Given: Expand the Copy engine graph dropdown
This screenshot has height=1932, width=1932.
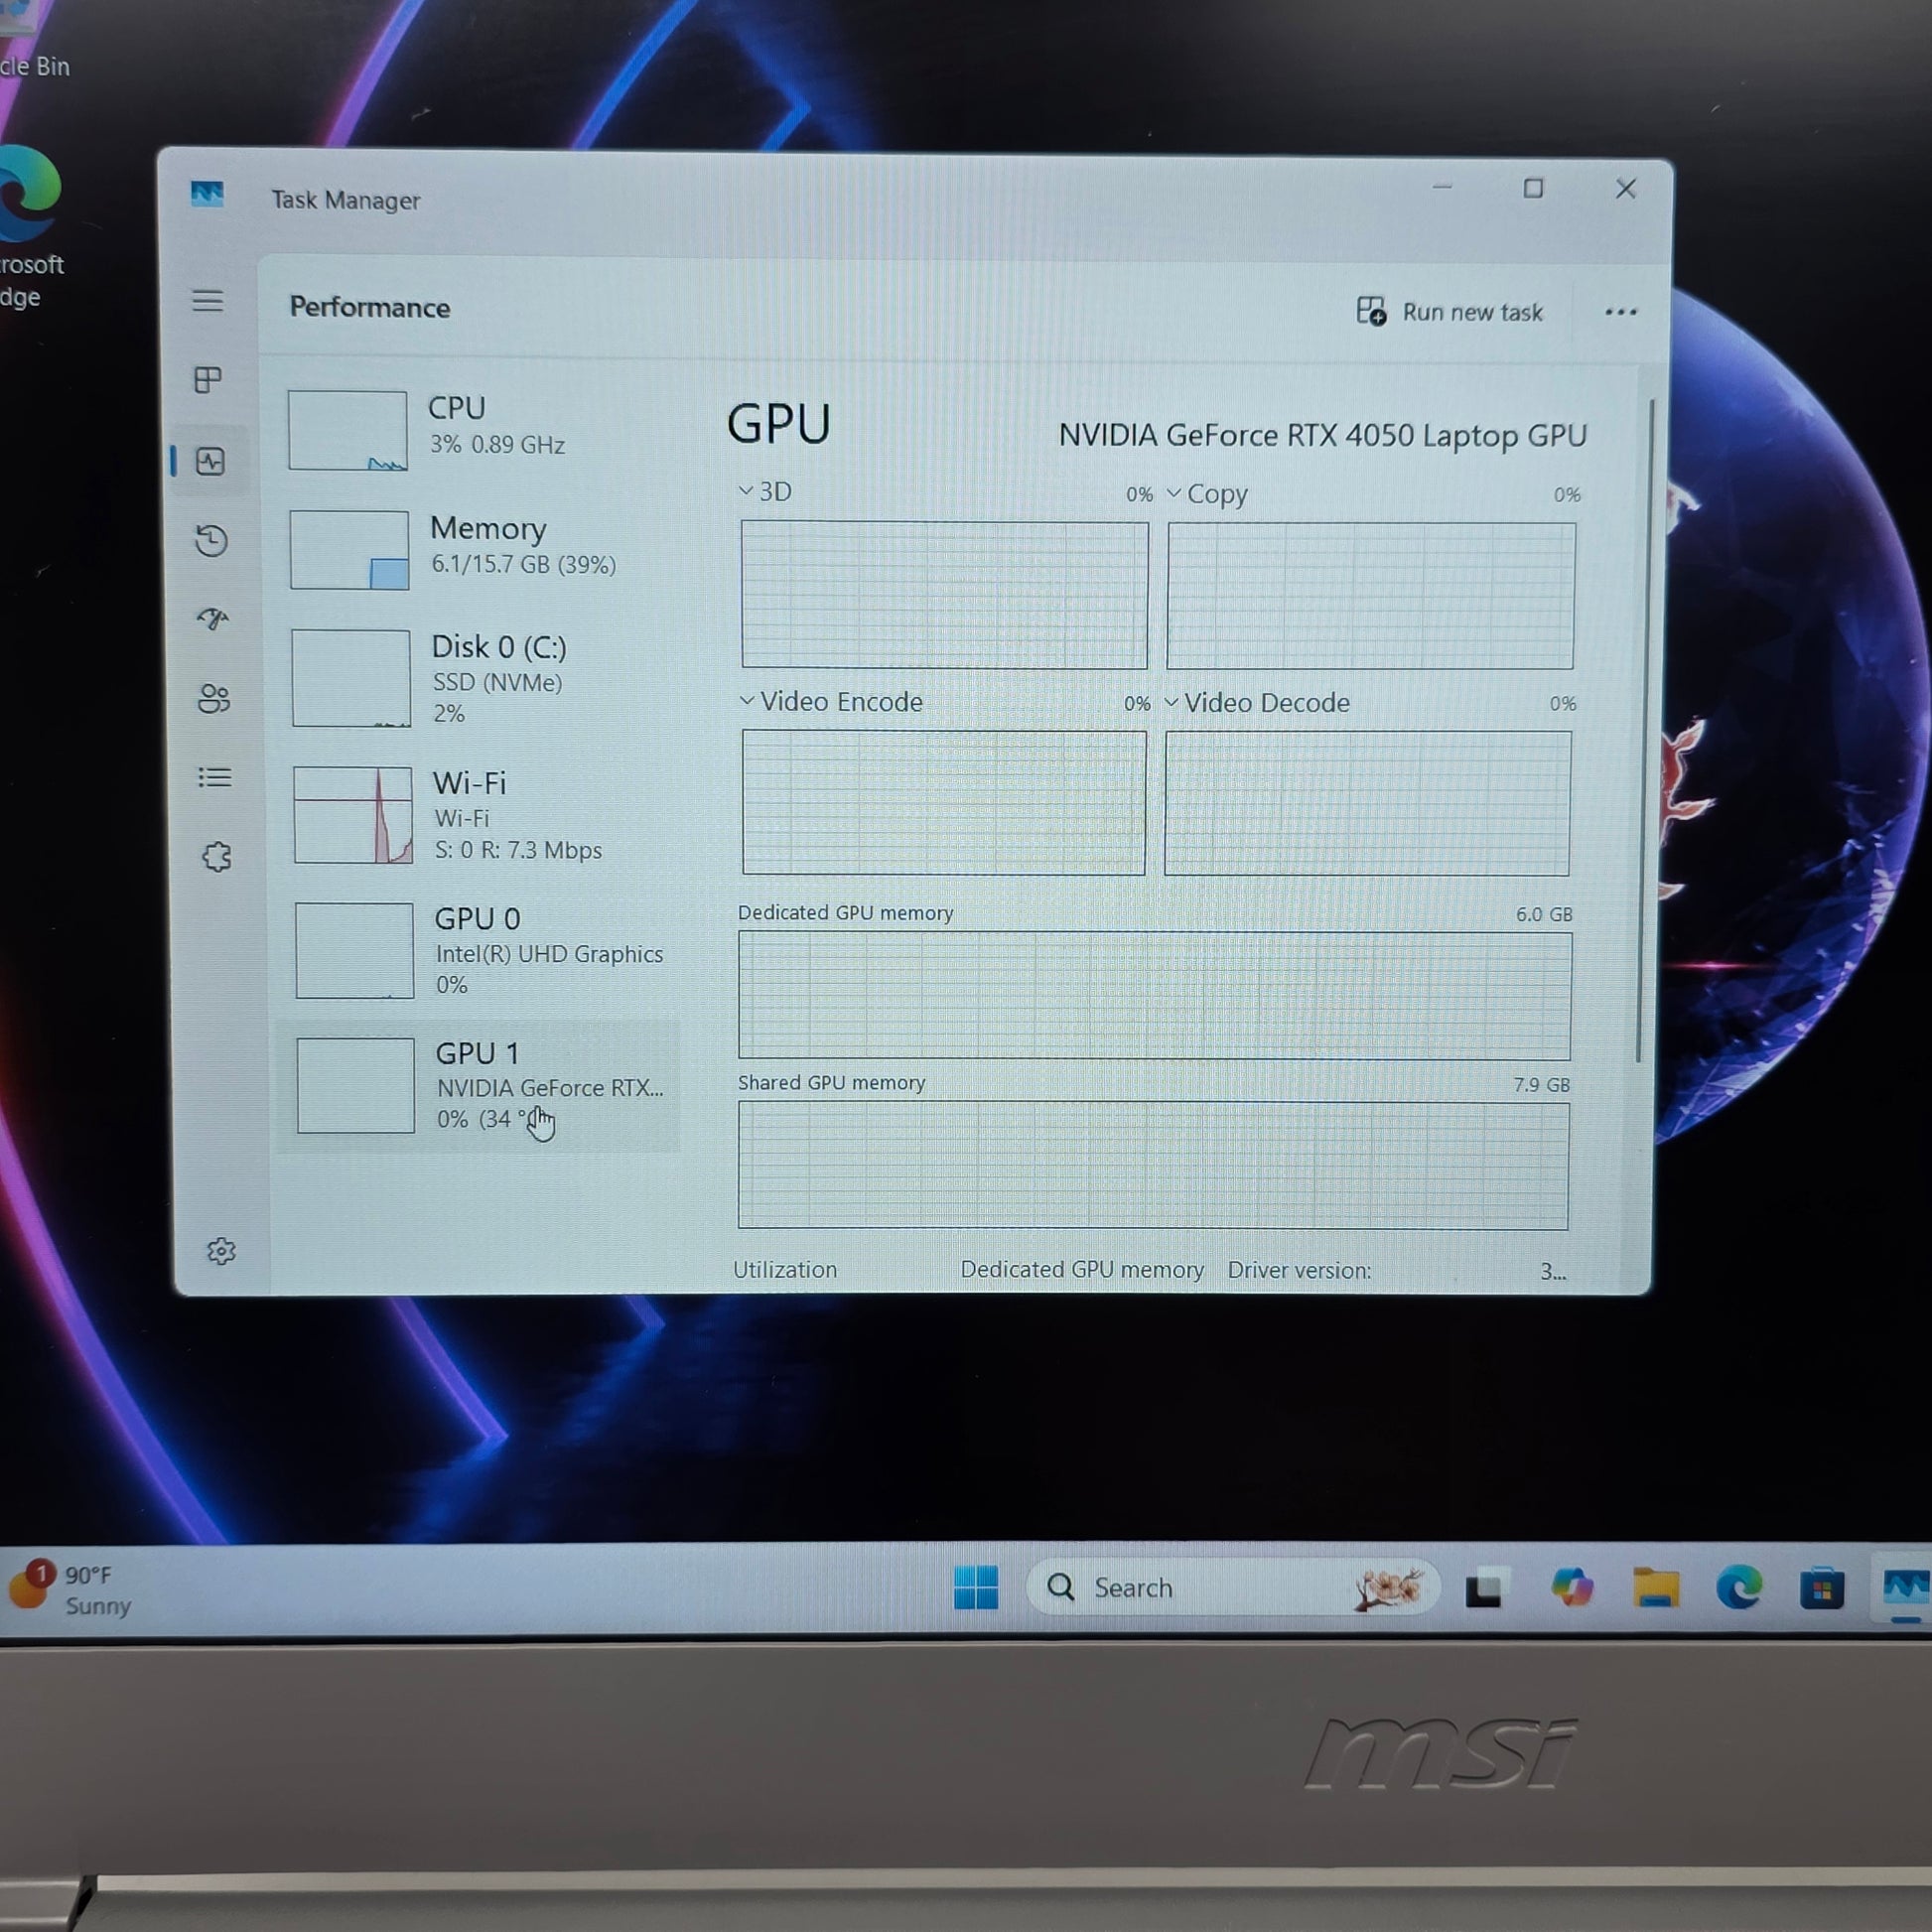Looking at the screenshot, I should pyautogui.click(x=1207, y=494).
